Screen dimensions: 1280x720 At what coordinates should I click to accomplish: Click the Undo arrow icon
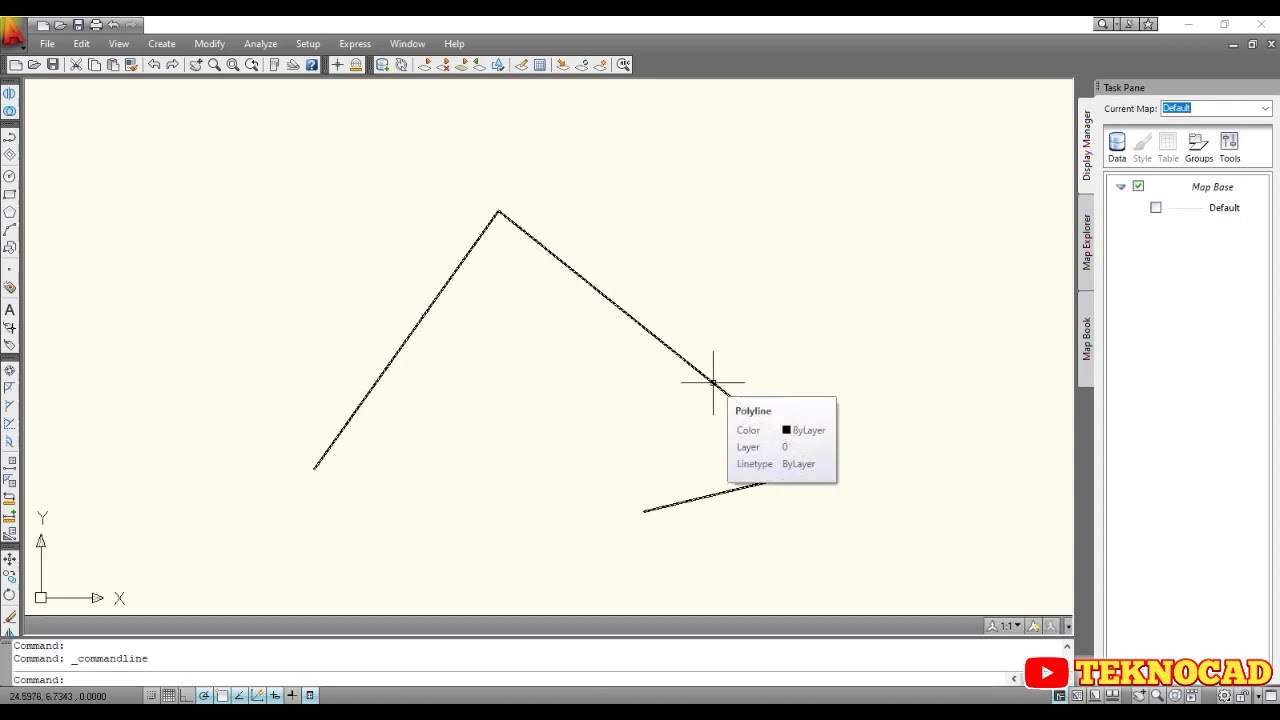(x=154, y=65)
